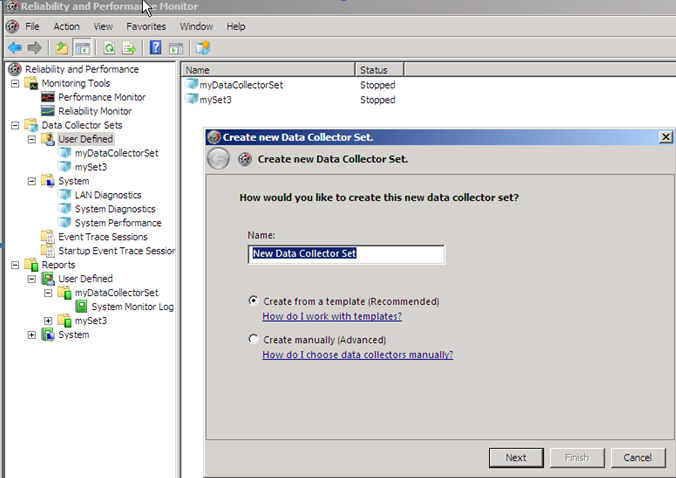676x478 pixels.
Task: Open Help via the blue question mark icon
Action: click(156, 47)
